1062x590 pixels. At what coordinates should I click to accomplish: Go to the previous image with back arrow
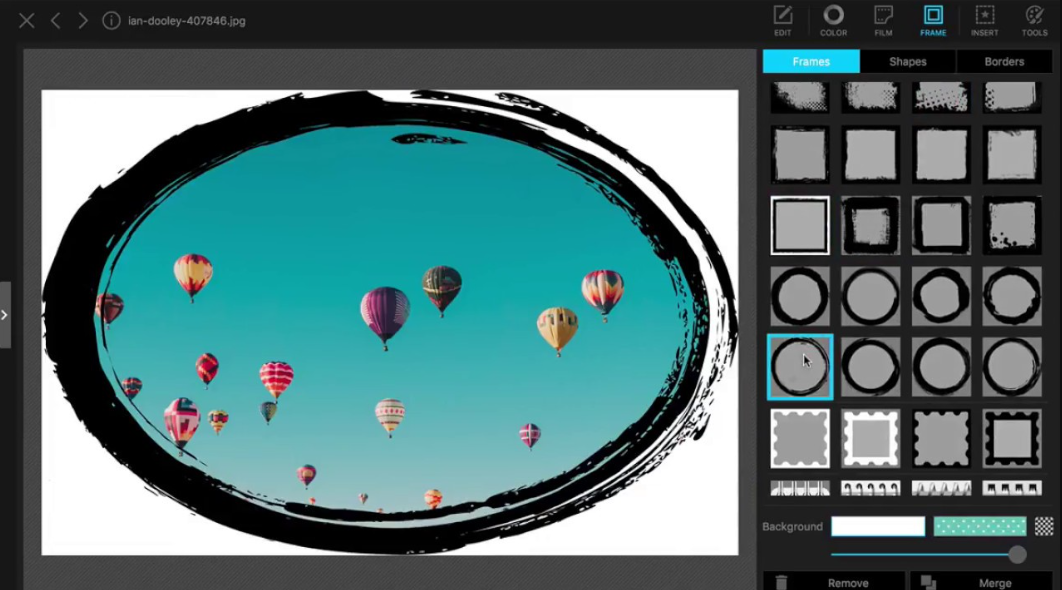[x=55, y=19]
